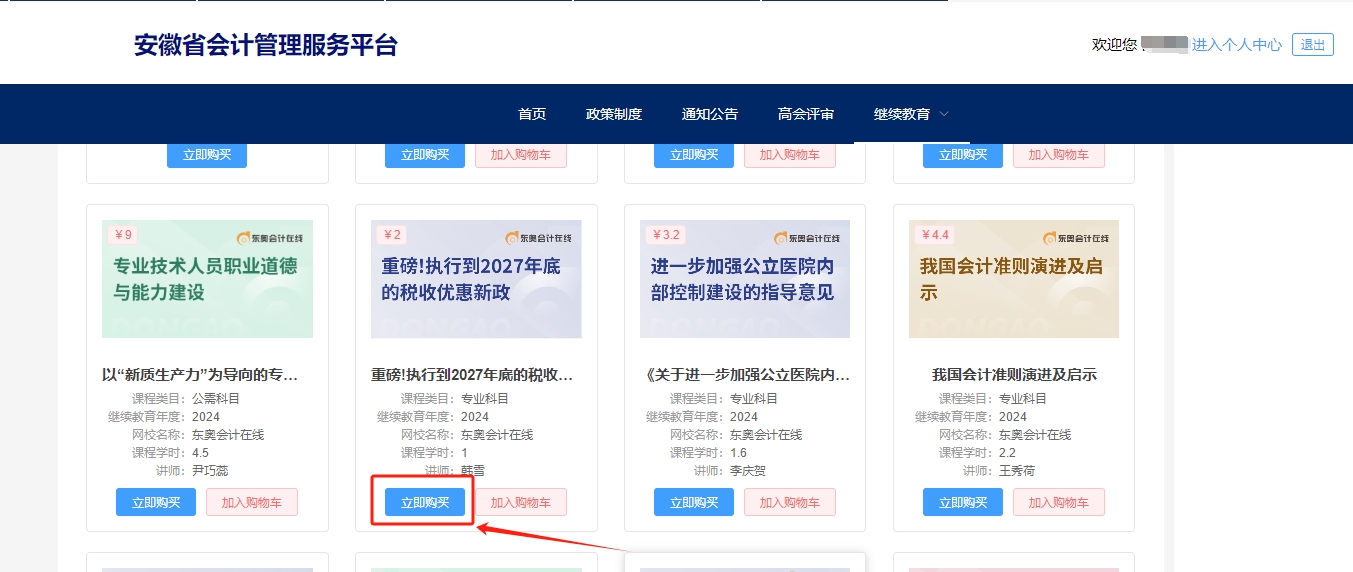Click the 进入个人中心 link
Viewport: 1353px width, 572px height.
1236,45
